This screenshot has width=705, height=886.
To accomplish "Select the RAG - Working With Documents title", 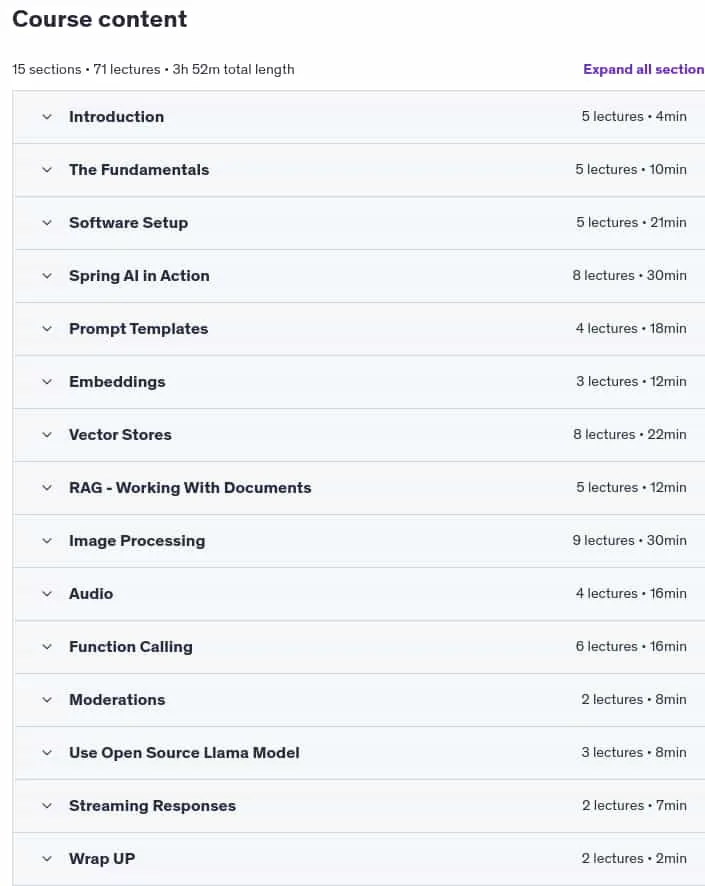I will click(x=190, y=488).
